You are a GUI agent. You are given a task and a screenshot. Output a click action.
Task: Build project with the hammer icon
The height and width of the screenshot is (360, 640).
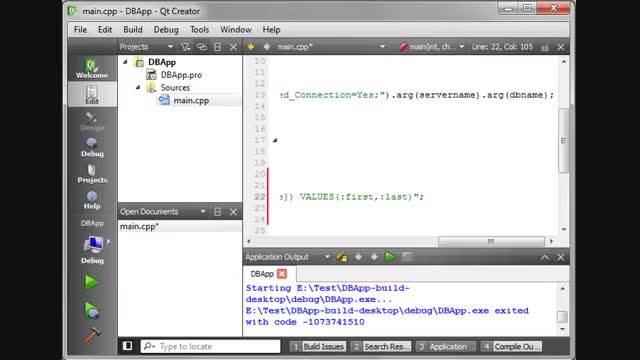point(92,336)
